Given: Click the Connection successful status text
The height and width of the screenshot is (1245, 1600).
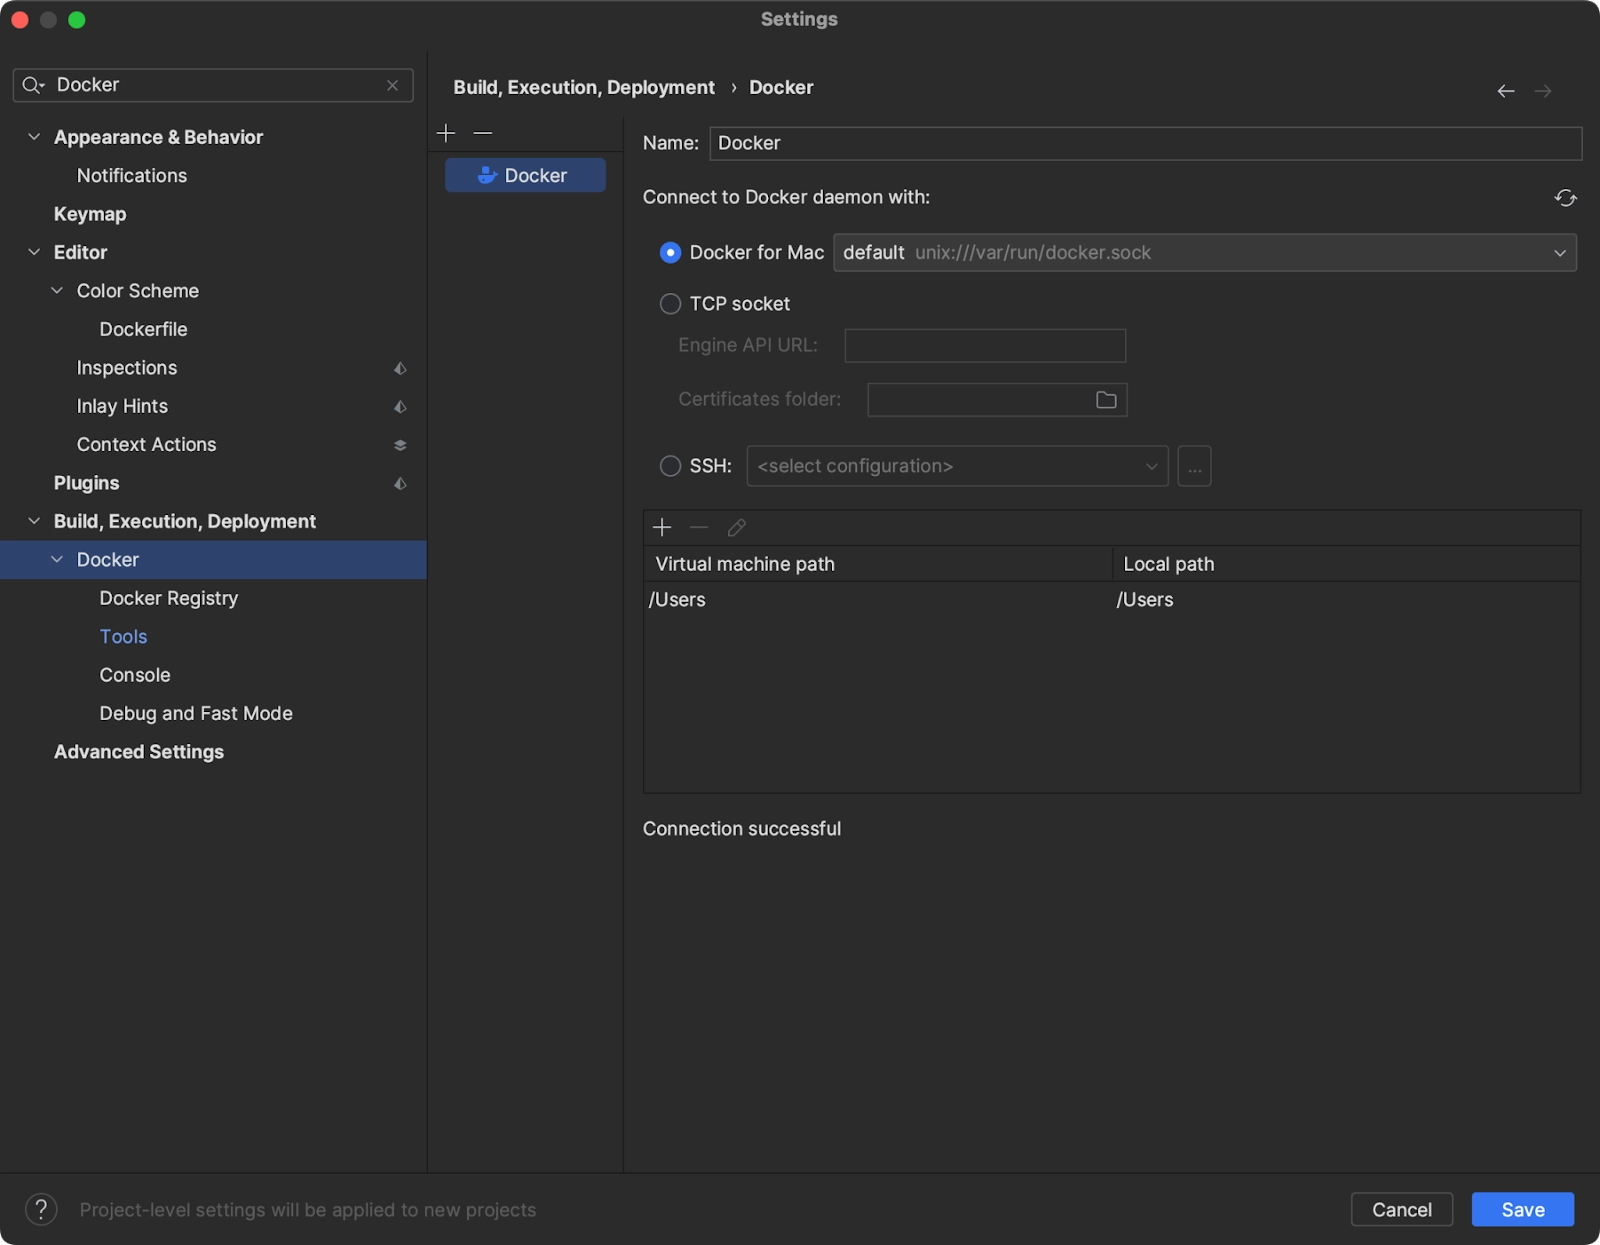Looking at the screenshot, I should coord(742,829).
